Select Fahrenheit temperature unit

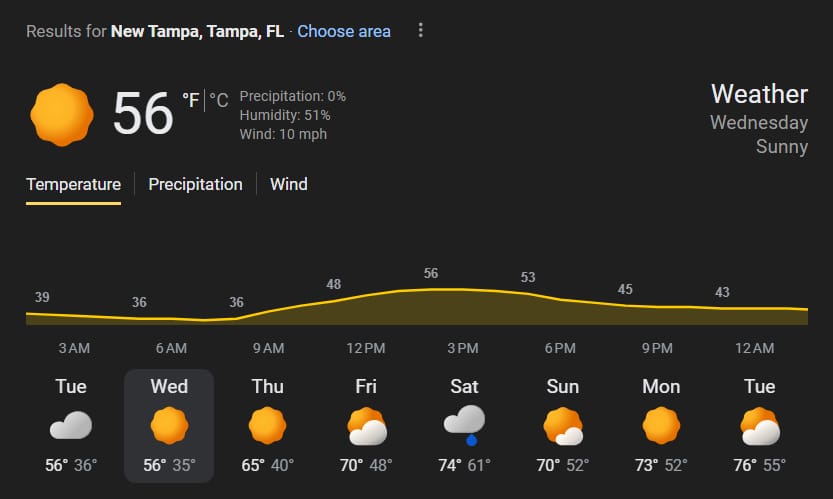pyautogui.click(x=190, y=99)
